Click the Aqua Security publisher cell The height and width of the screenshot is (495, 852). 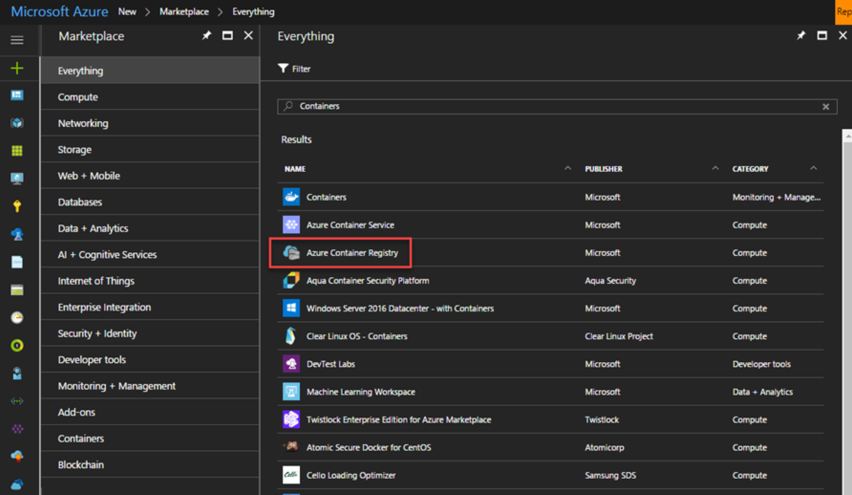coord(610,280)
